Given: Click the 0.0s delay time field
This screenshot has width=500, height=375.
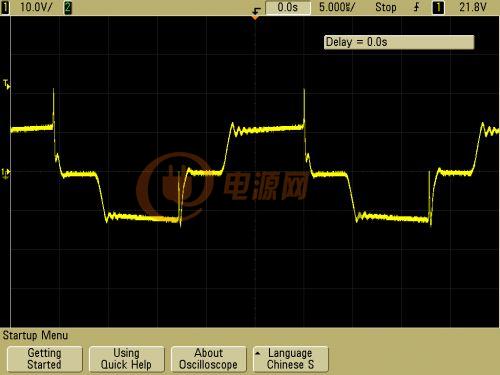Looking at the screenshot, I should point(288,8).
